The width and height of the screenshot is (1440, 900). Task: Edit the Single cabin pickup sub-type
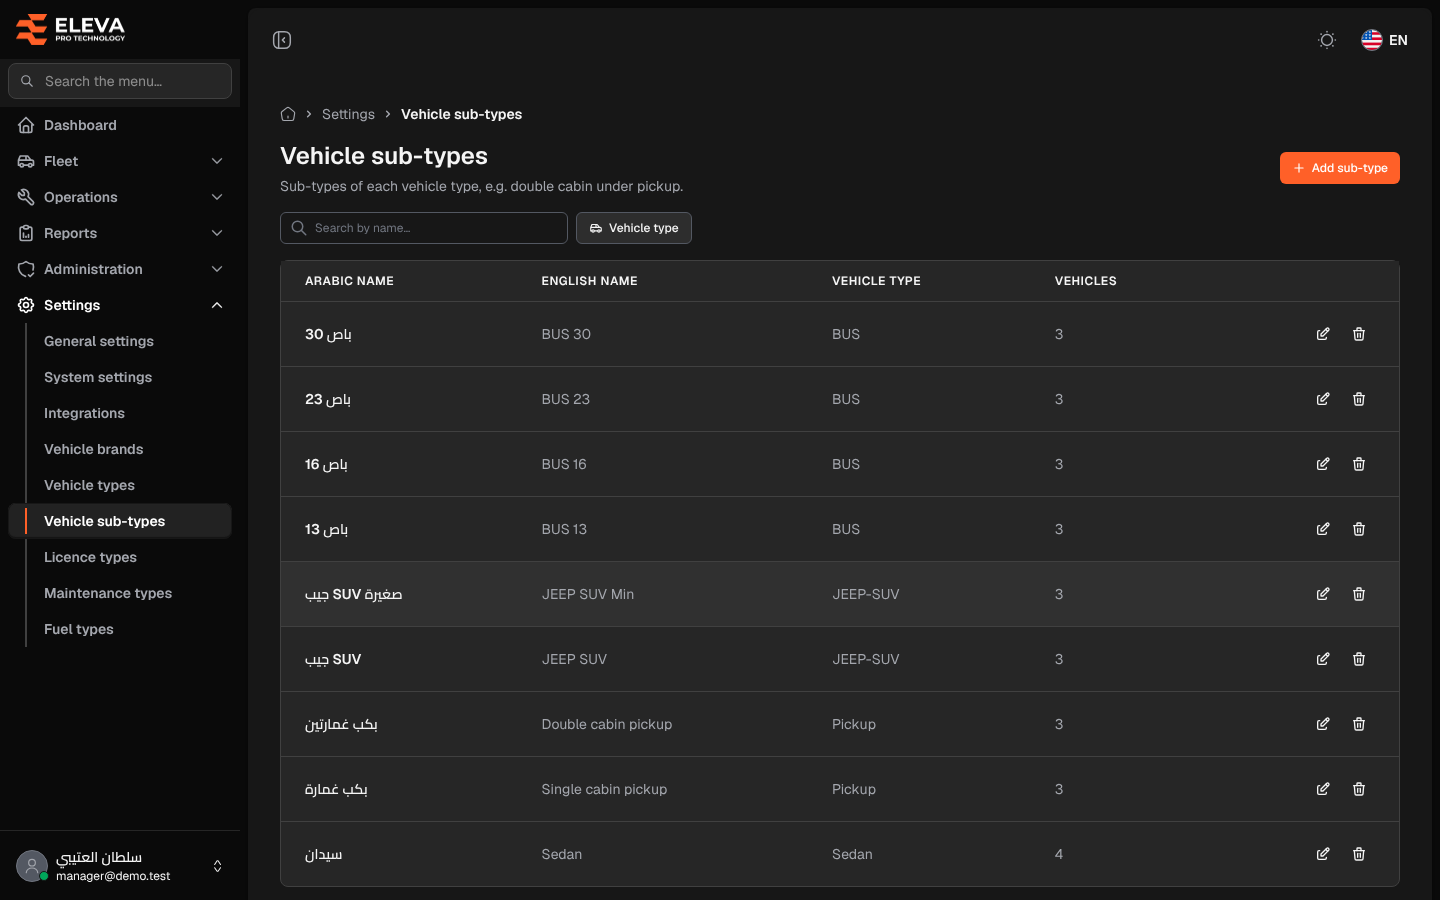(1323, 789)
